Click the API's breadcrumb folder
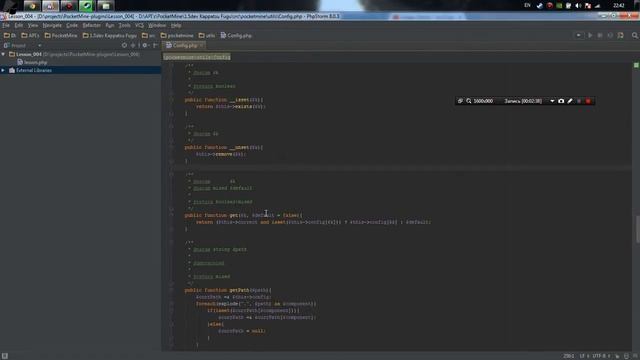 pos(30,36)
